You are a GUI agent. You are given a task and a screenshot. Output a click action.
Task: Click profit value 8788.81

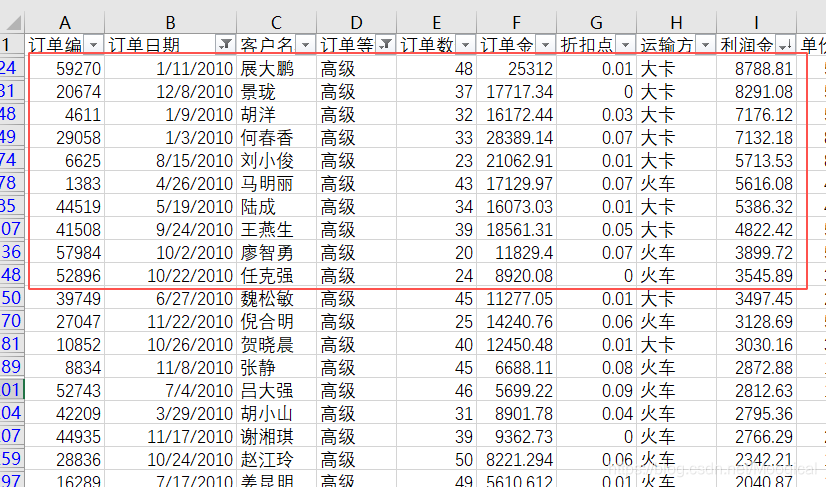point(764,69)
